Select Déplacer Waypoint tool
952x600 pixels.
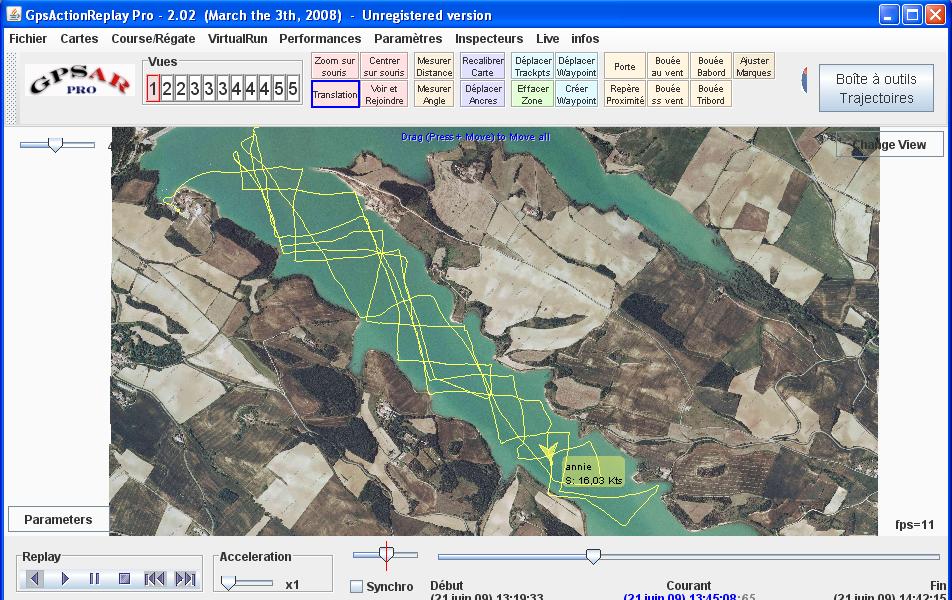576,66
